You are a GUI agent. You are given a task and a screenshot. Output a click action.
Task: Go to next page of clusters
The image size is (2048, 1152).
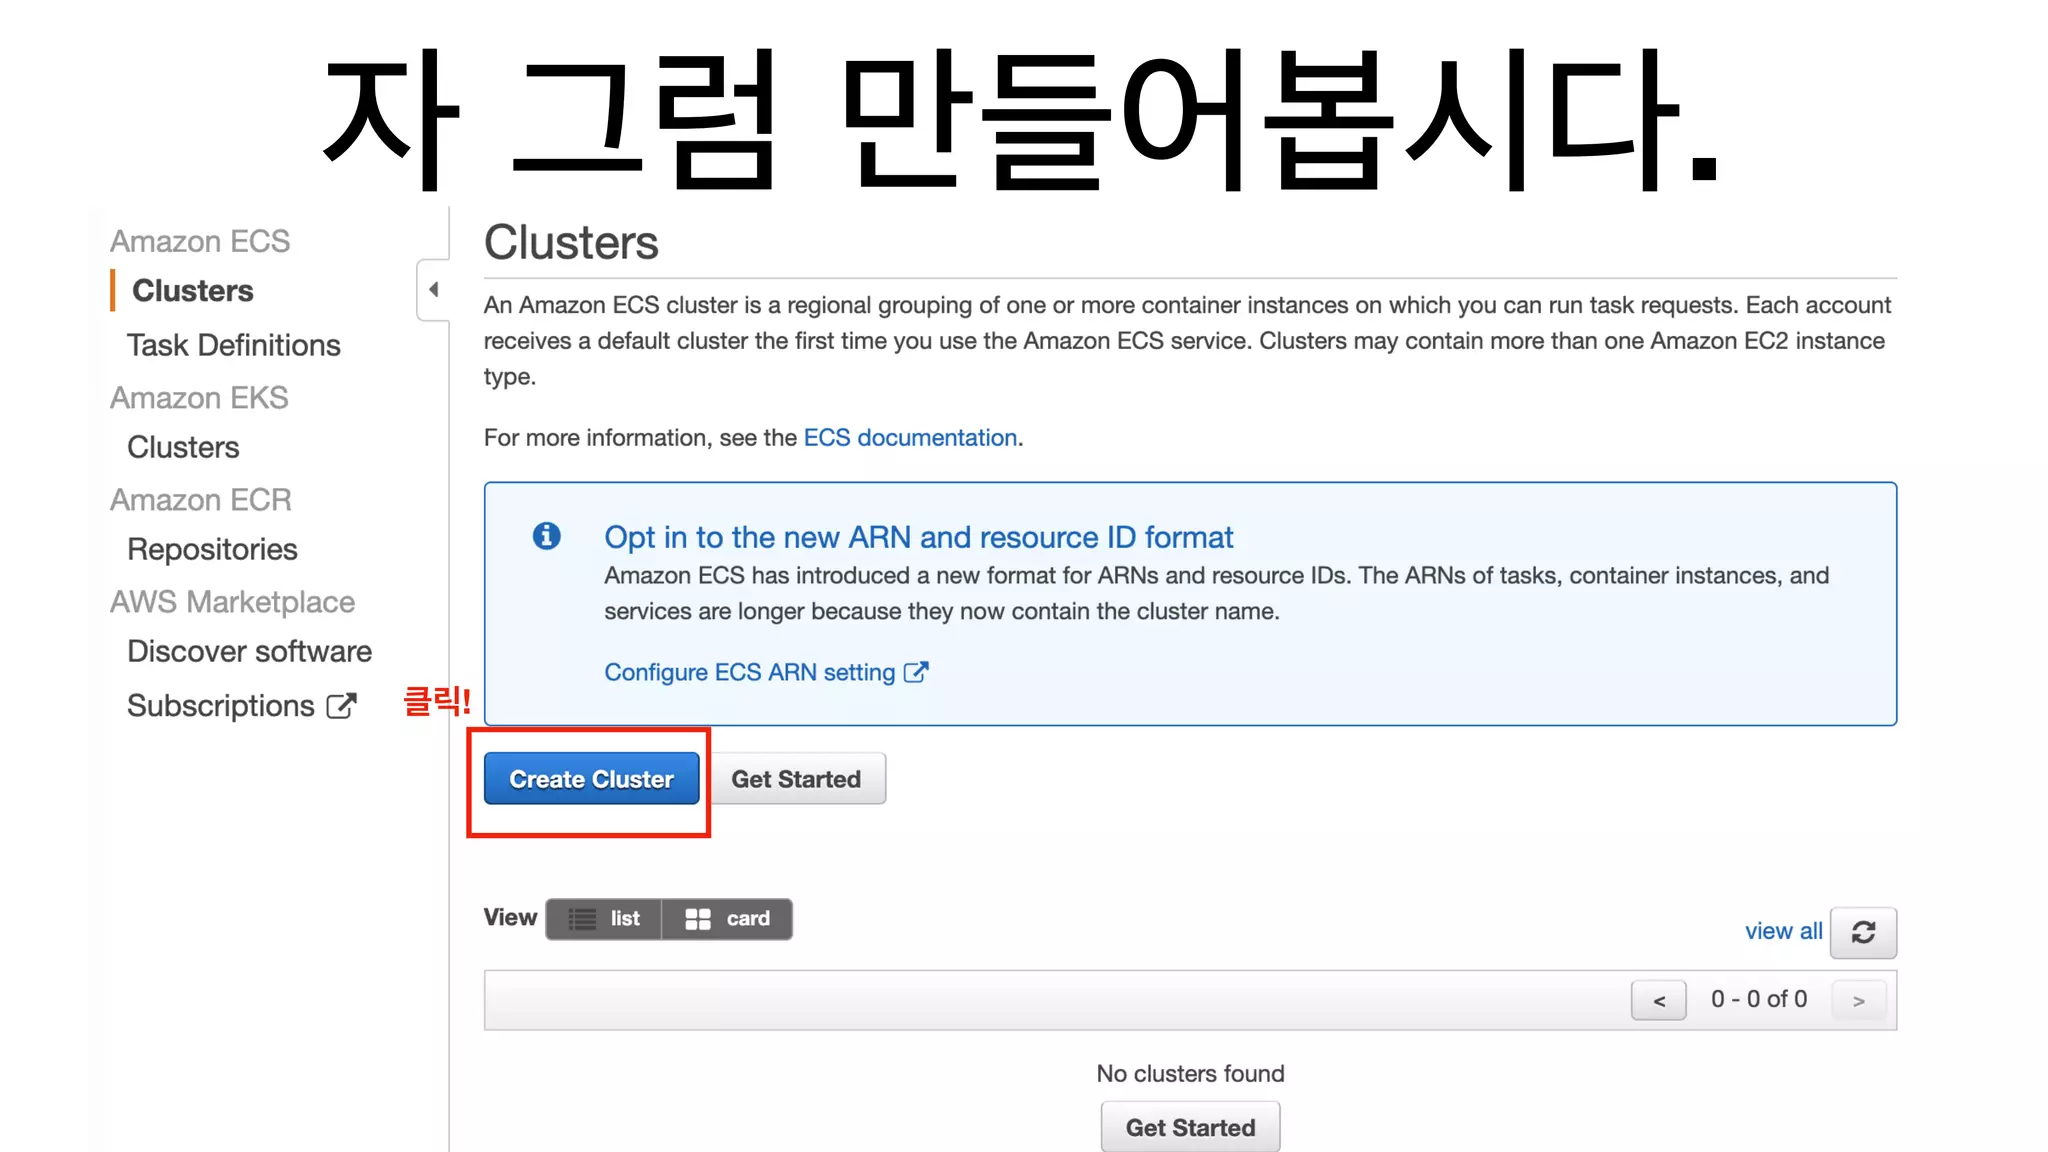[1858, 1000]
